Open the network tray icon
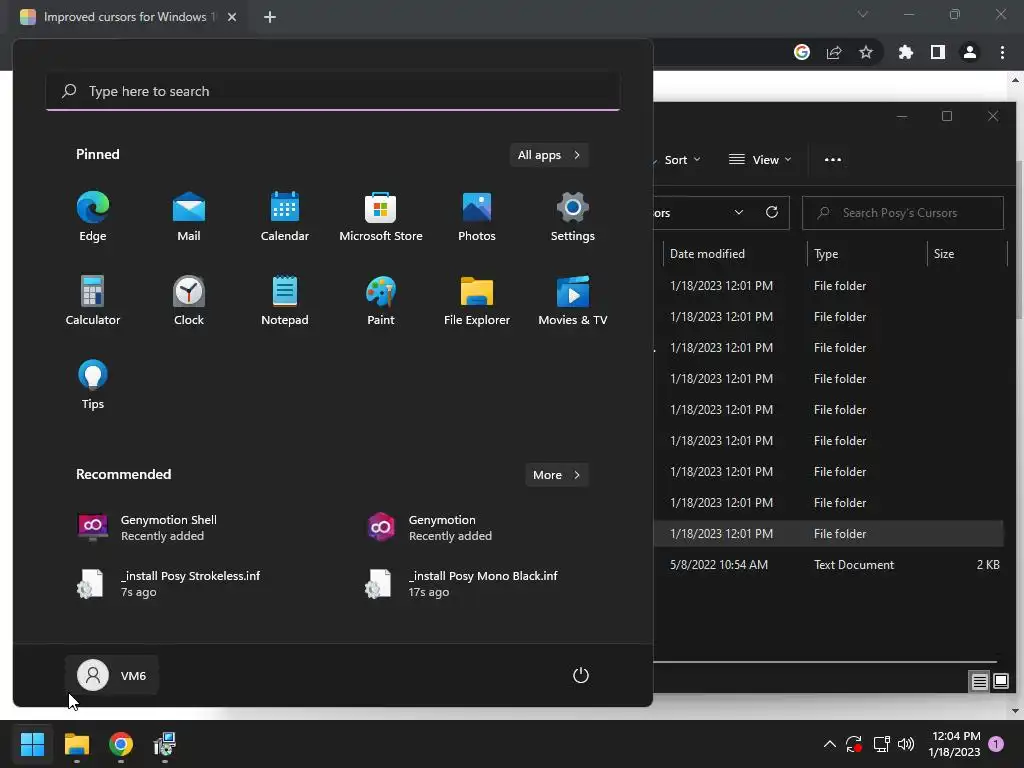Viewport: 1024px width, 768px height. coord(882,744)
